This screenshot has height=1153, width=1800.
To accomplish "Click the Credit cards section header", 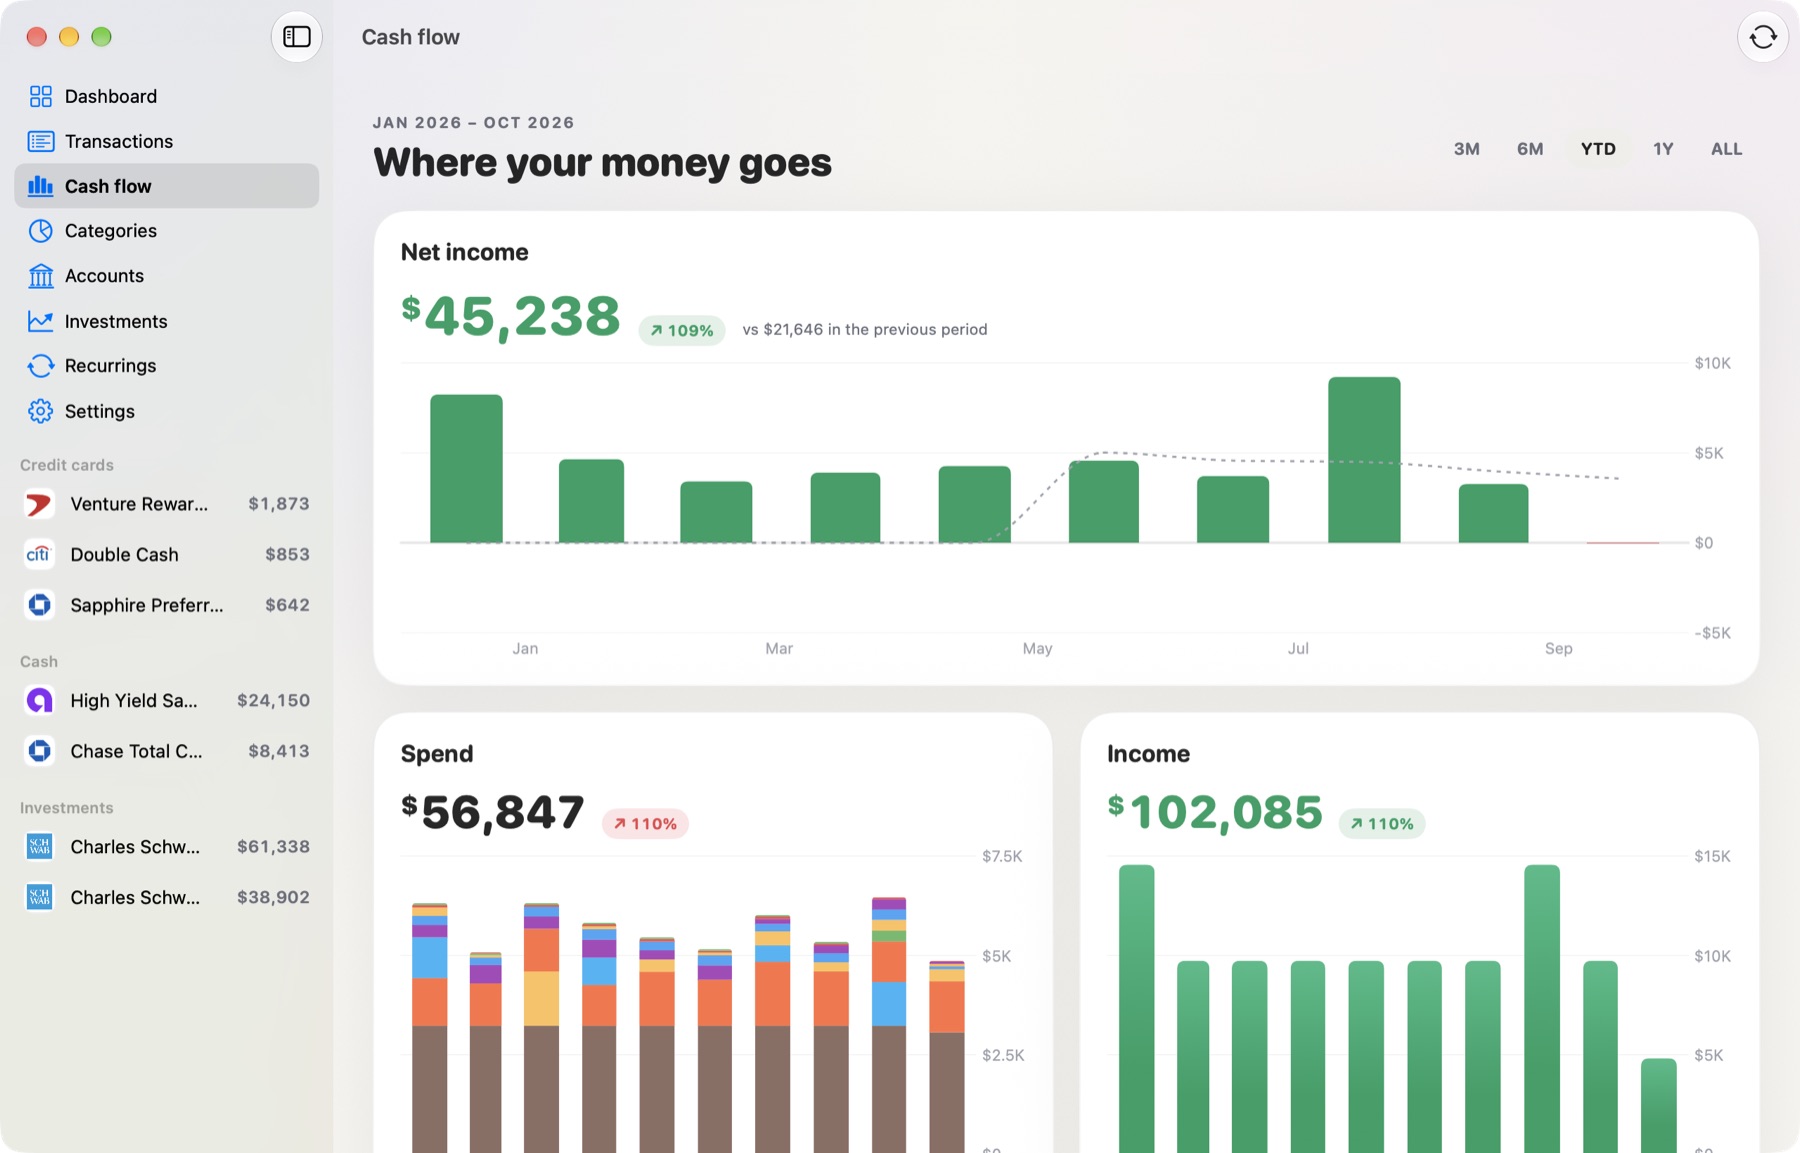I will 67,465.
